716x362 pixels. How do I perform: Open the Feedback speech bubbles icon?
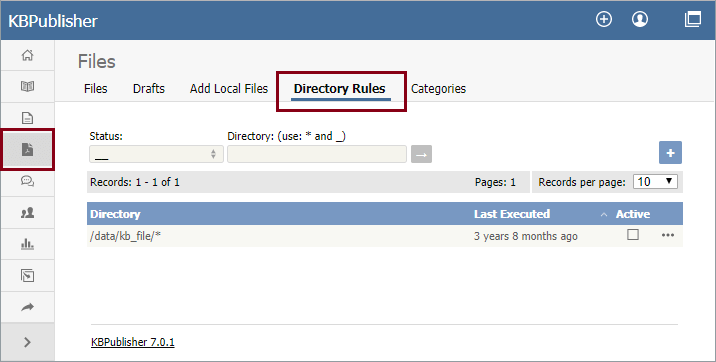pos(27,181)
